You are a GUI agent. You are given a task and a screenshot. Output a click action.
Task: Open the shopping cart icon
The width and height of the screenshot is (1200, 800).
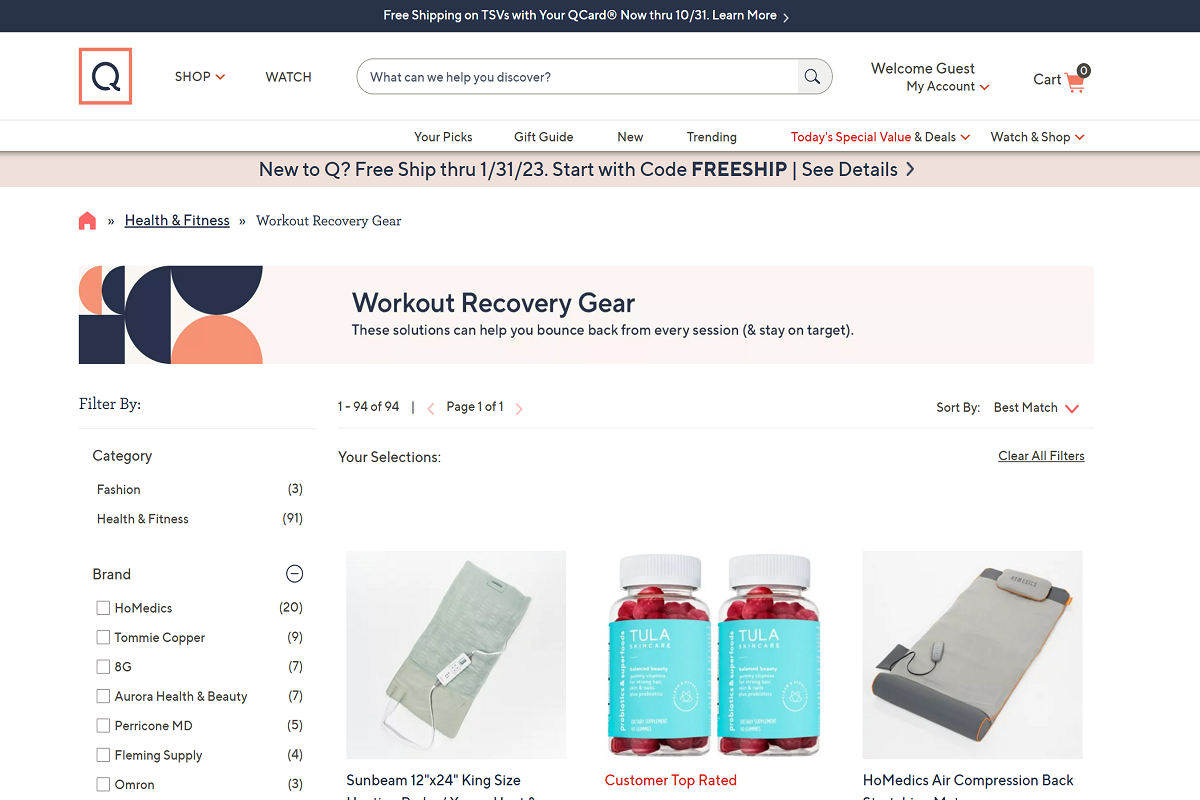click(1076, 80)
